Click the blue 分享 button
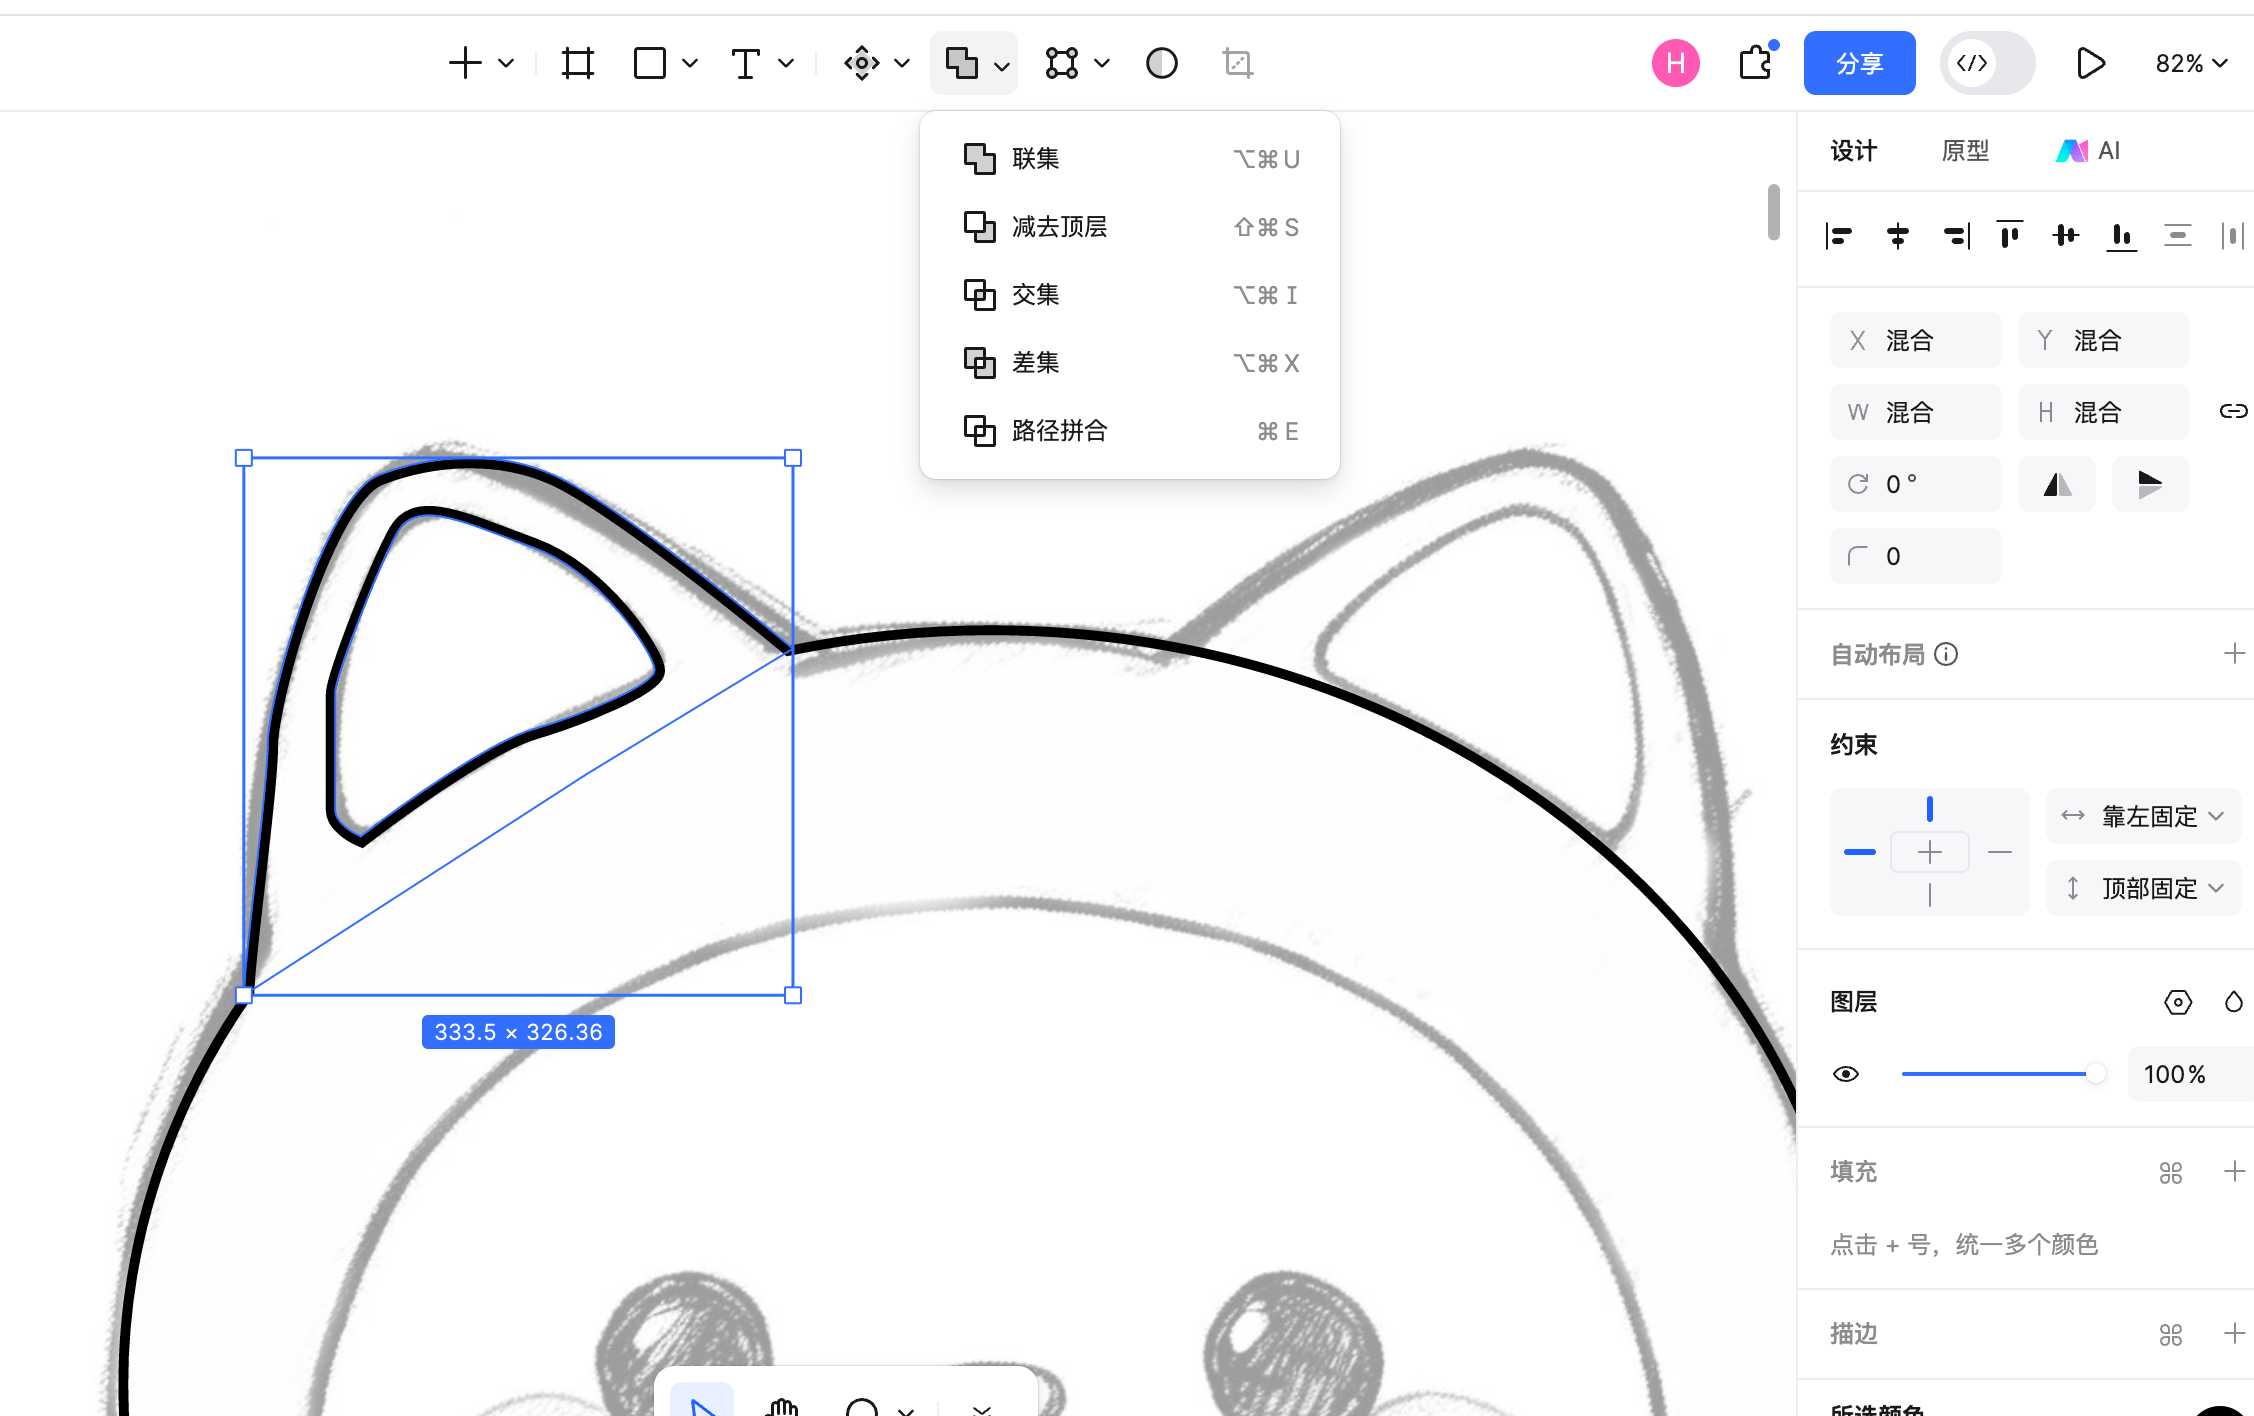This screenshot has height=1416, width=2254. (x=1859, y=63)
